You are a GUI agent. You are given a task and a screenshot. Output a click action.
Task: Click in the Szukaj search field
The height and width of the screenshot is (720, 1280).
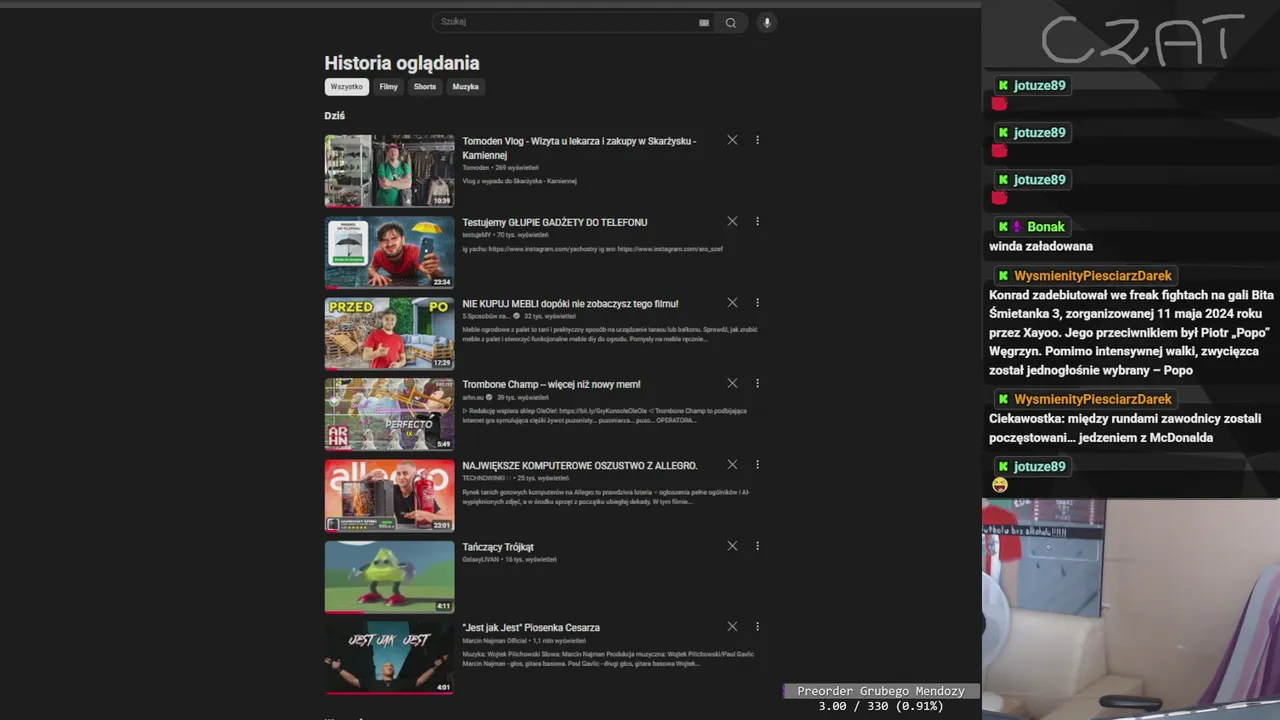click(565, 22)
